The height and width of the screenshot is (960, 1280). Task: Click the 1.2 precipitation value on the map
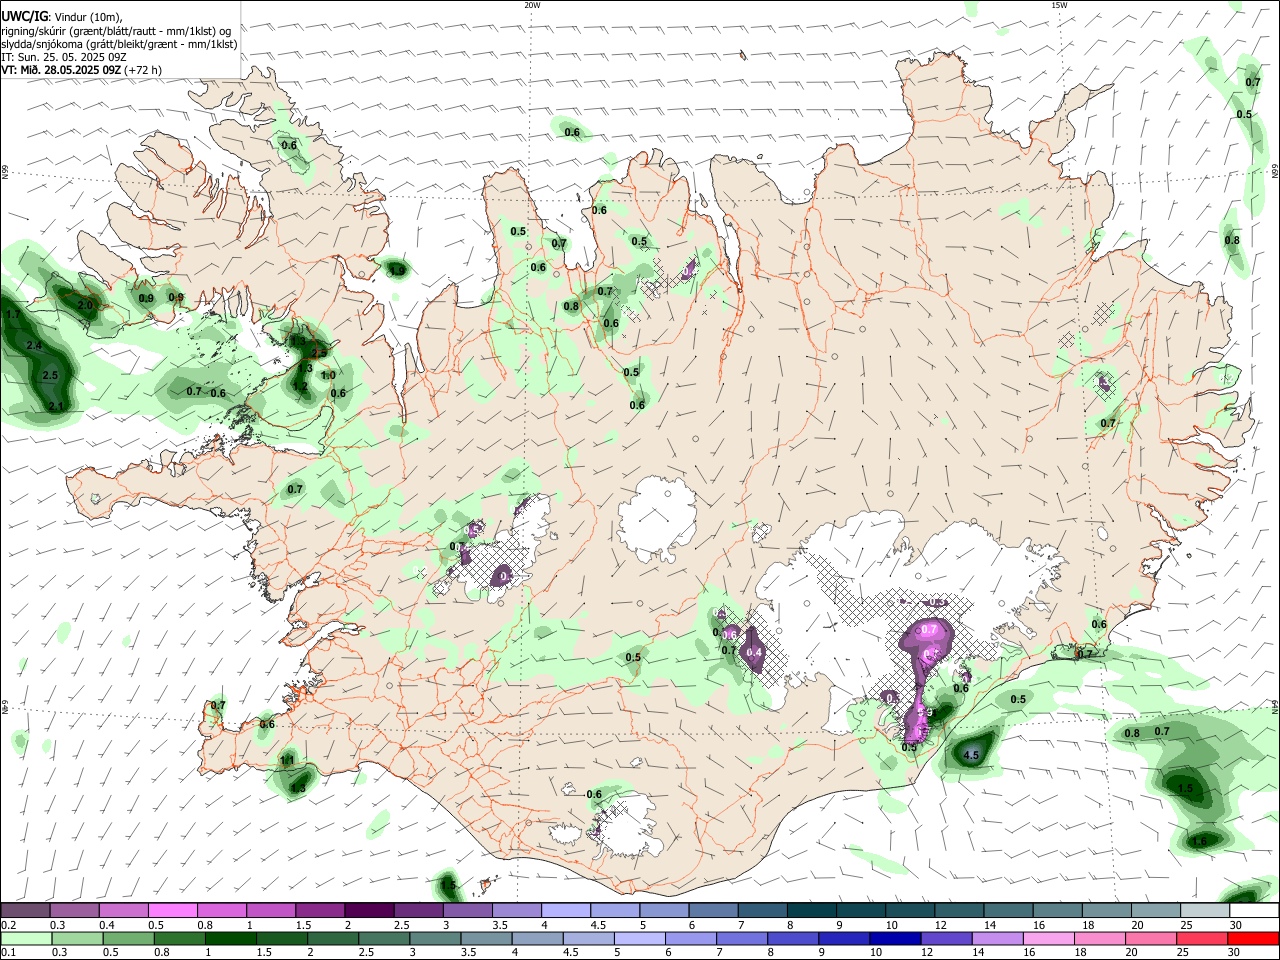click(x=300, y=385)
